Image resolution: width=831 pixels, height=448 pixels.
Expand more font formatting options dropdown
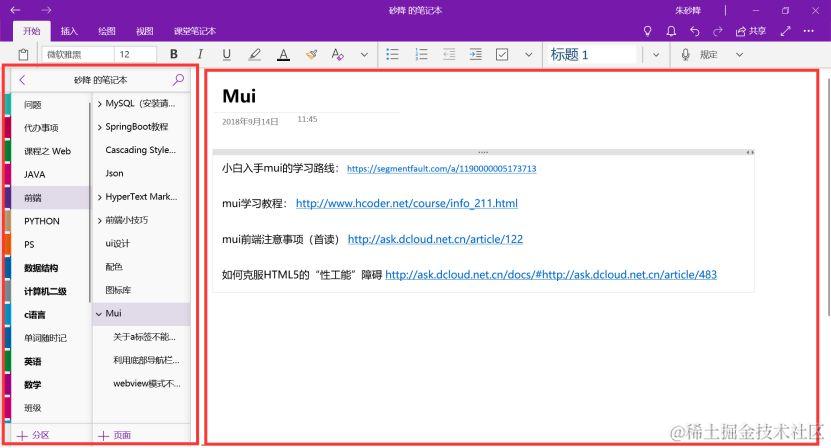[x=364, y=55]
